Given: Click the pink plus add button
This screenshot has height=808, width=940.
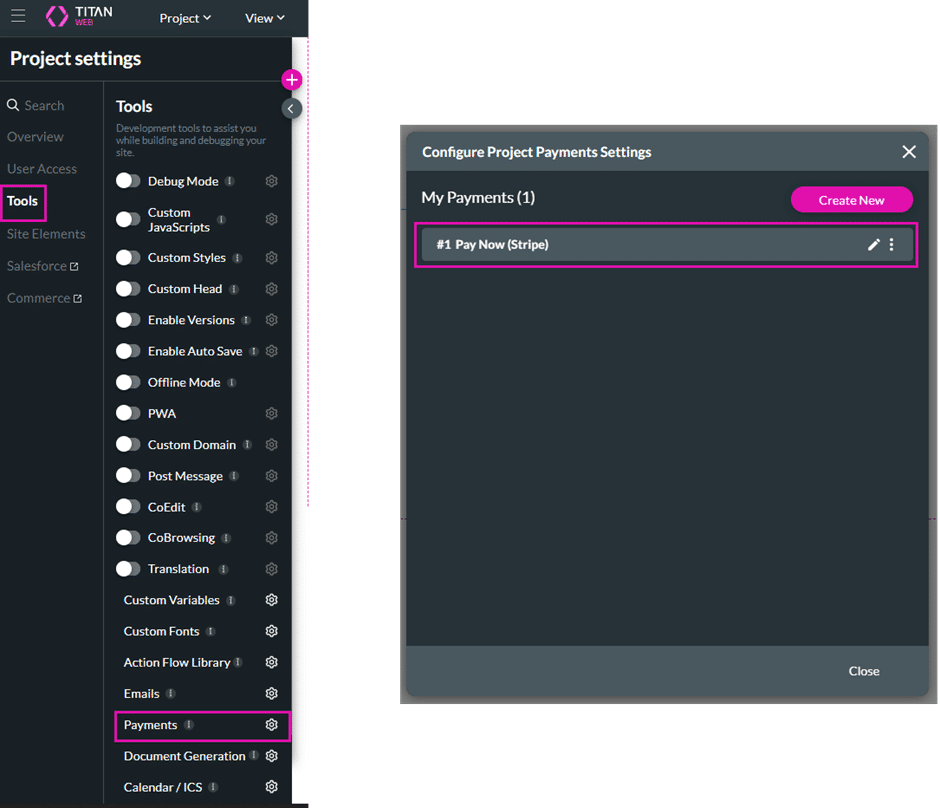Looking at the screenshot, I should pyautogui.click(x=291, y=80).
